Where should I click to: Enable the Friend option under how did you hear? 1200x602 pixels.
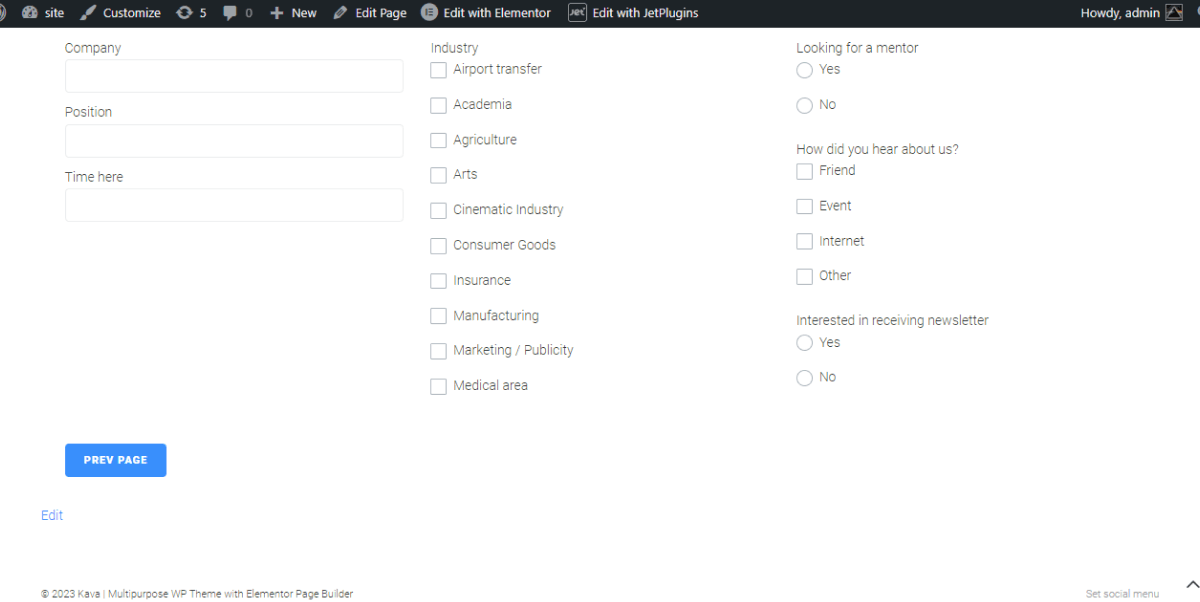804,171
